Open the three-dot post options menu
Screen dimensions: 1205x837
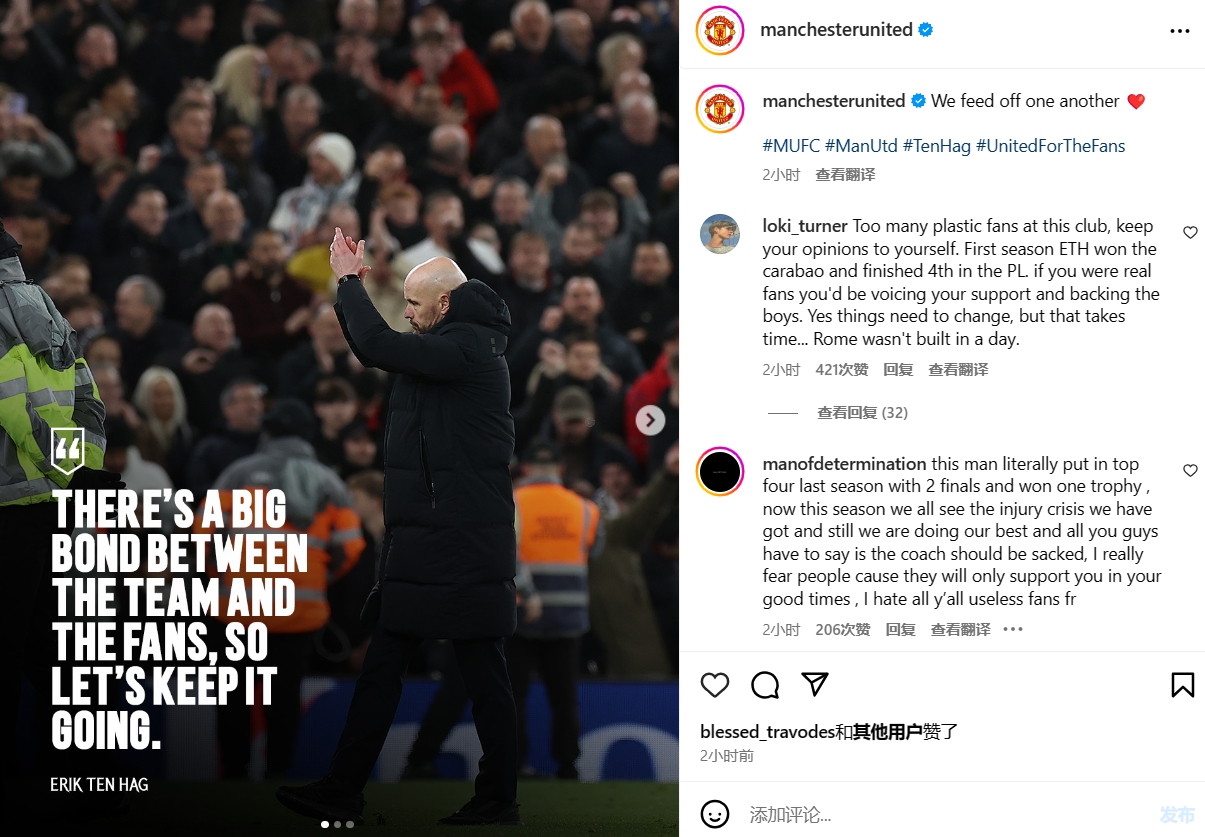pos(1180,31)
